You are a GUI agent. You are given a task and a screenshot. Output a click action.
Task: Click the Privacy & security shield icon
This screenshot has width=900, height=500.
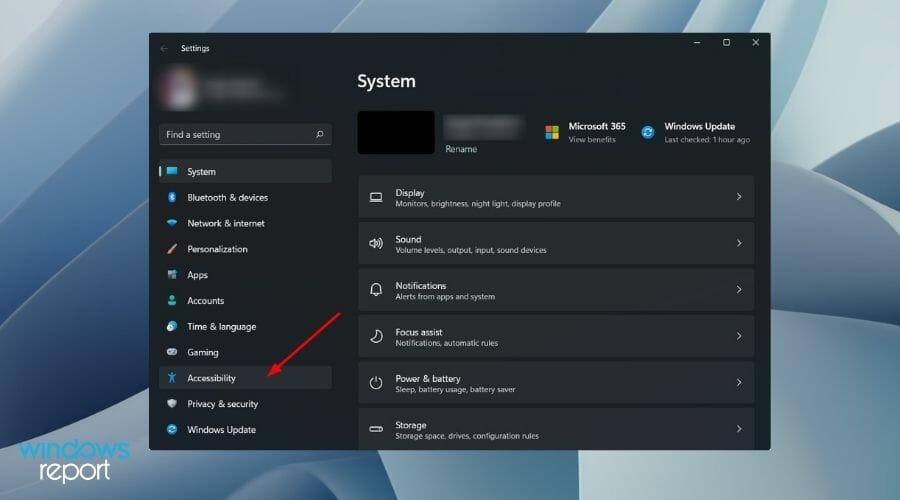172,404
